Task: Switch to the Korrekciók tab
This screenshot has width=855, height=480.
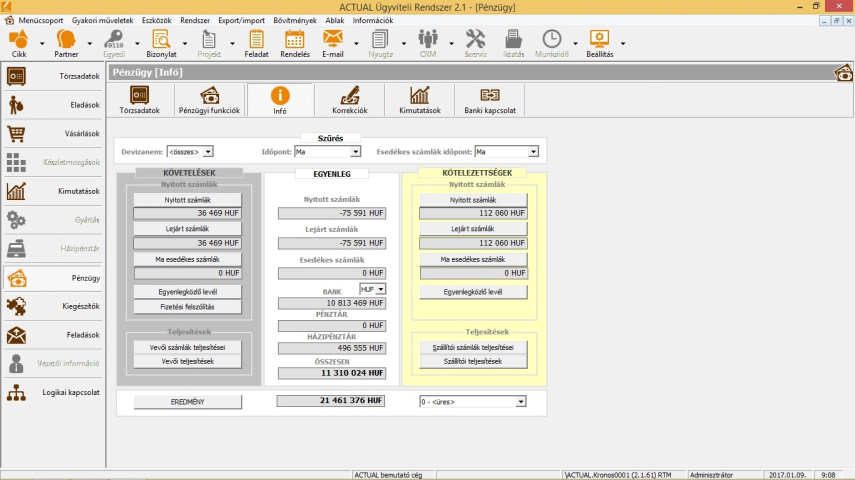Action: [x=350, y=100]
